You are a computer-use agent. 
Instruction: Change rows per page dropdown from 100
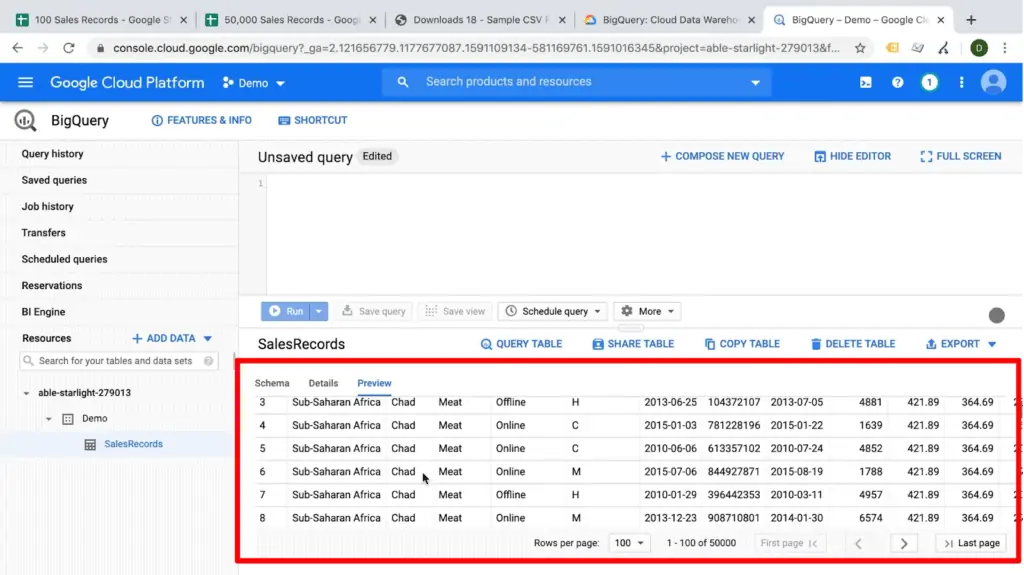[629, 543]
